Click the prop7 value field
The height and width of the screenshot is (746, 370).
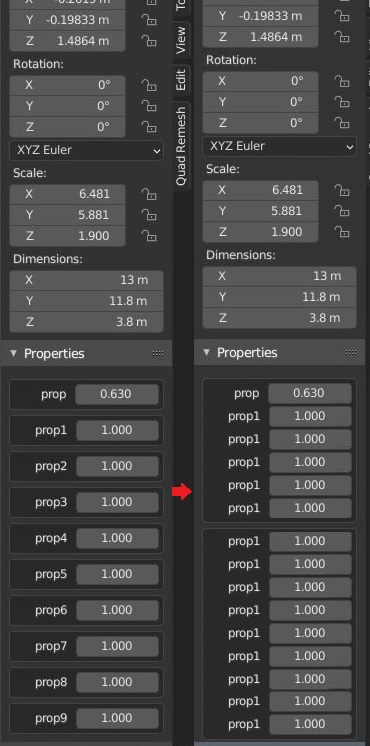(x=117, y=646)
